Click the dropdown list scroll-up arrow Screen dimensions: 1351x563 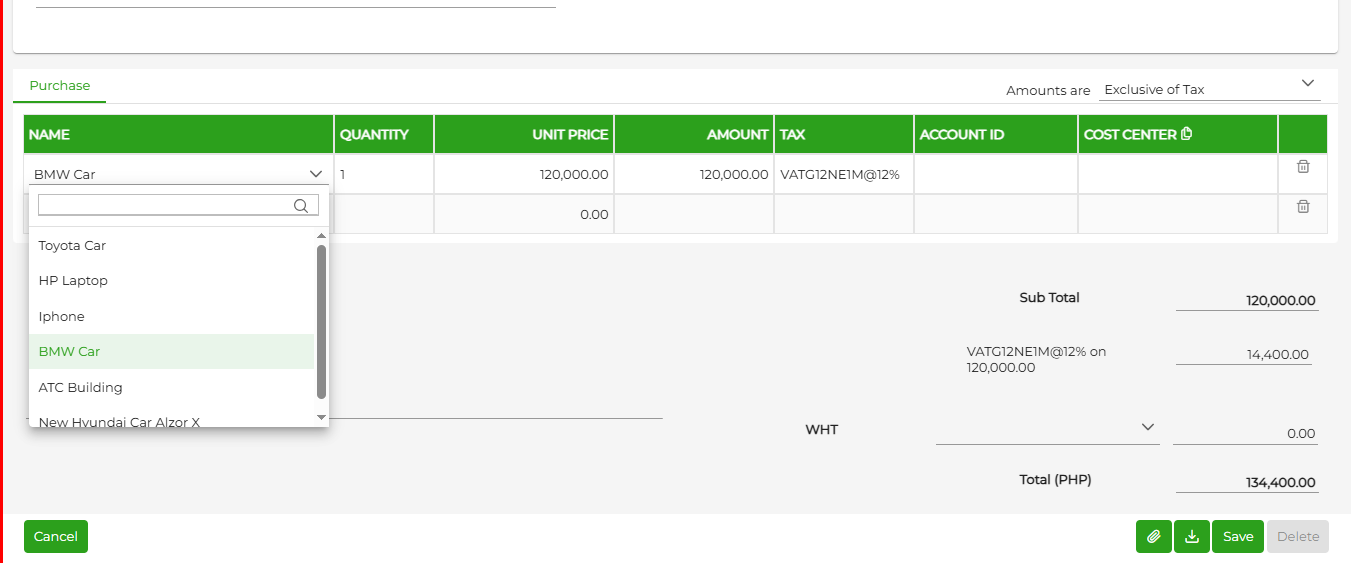click(321, 236)
